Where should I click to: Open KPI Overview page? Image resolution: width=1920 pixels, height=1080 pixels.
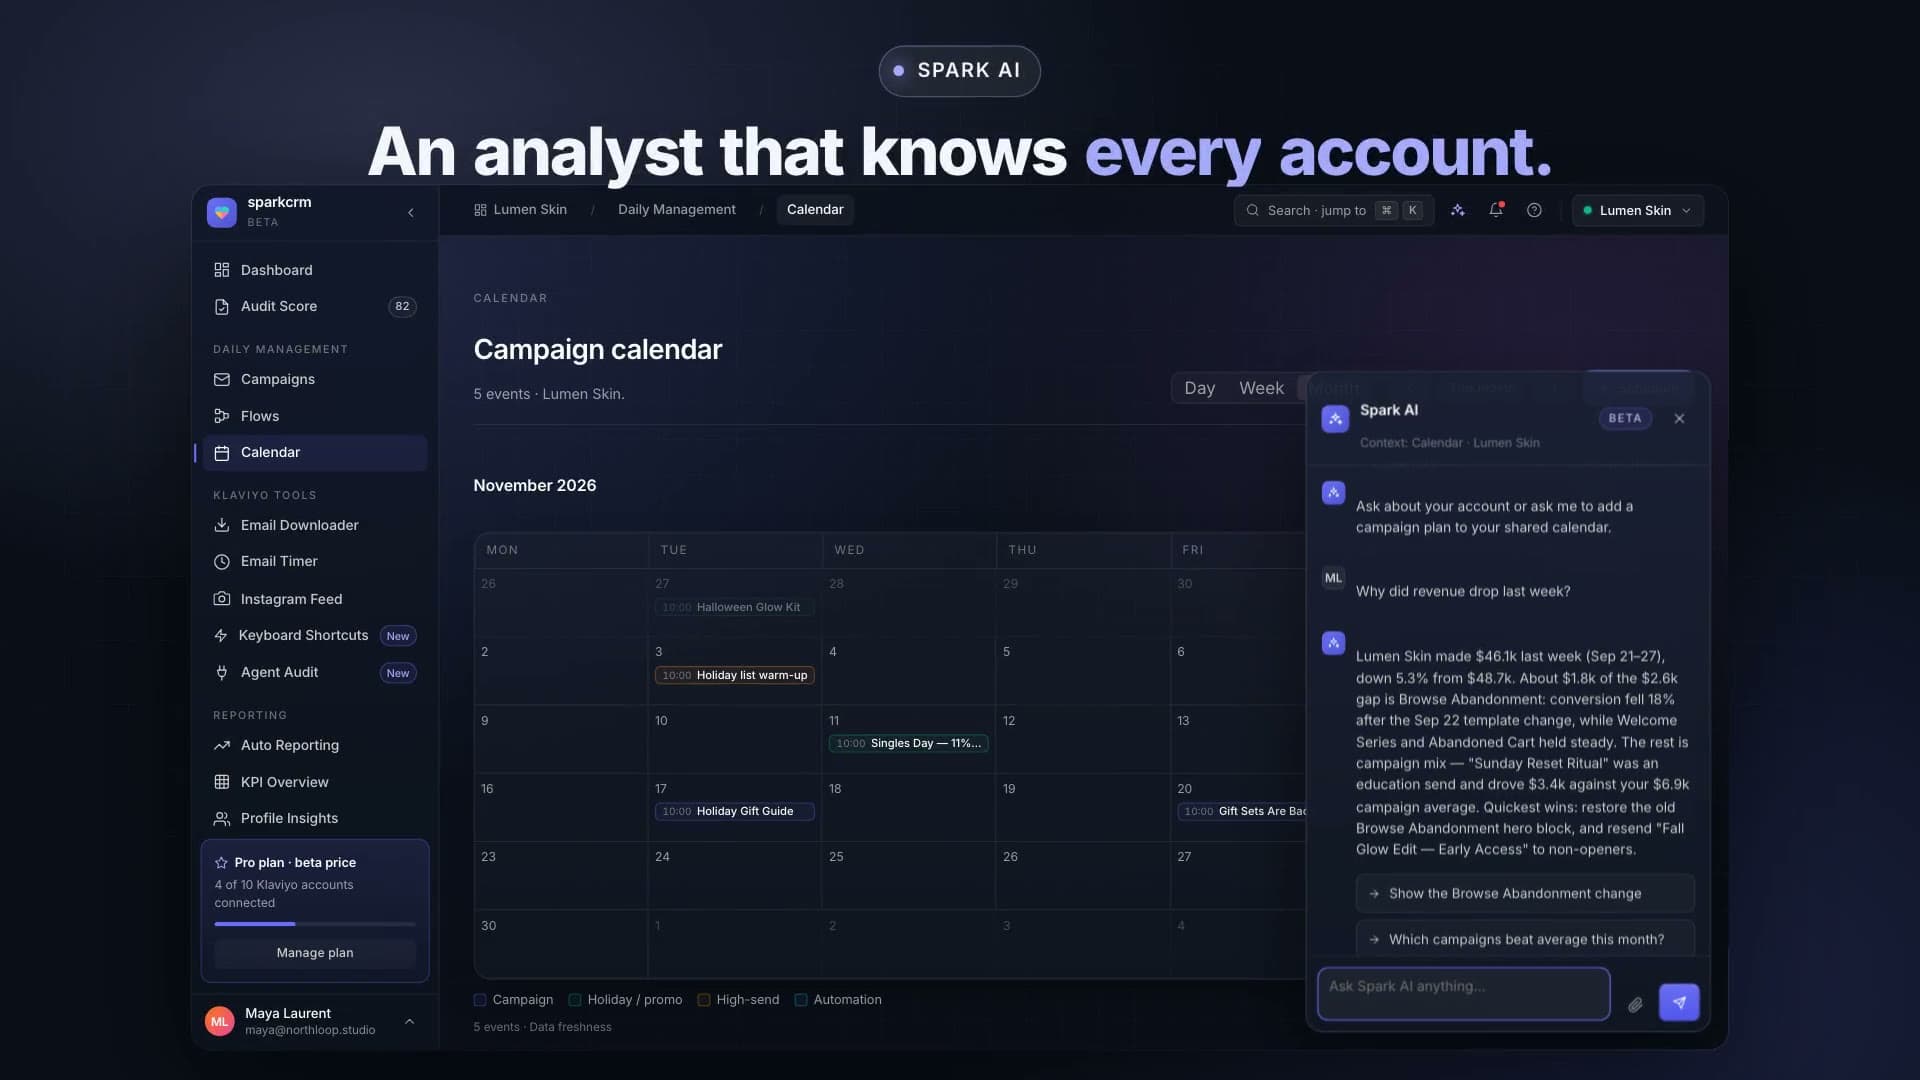[314, 782]
